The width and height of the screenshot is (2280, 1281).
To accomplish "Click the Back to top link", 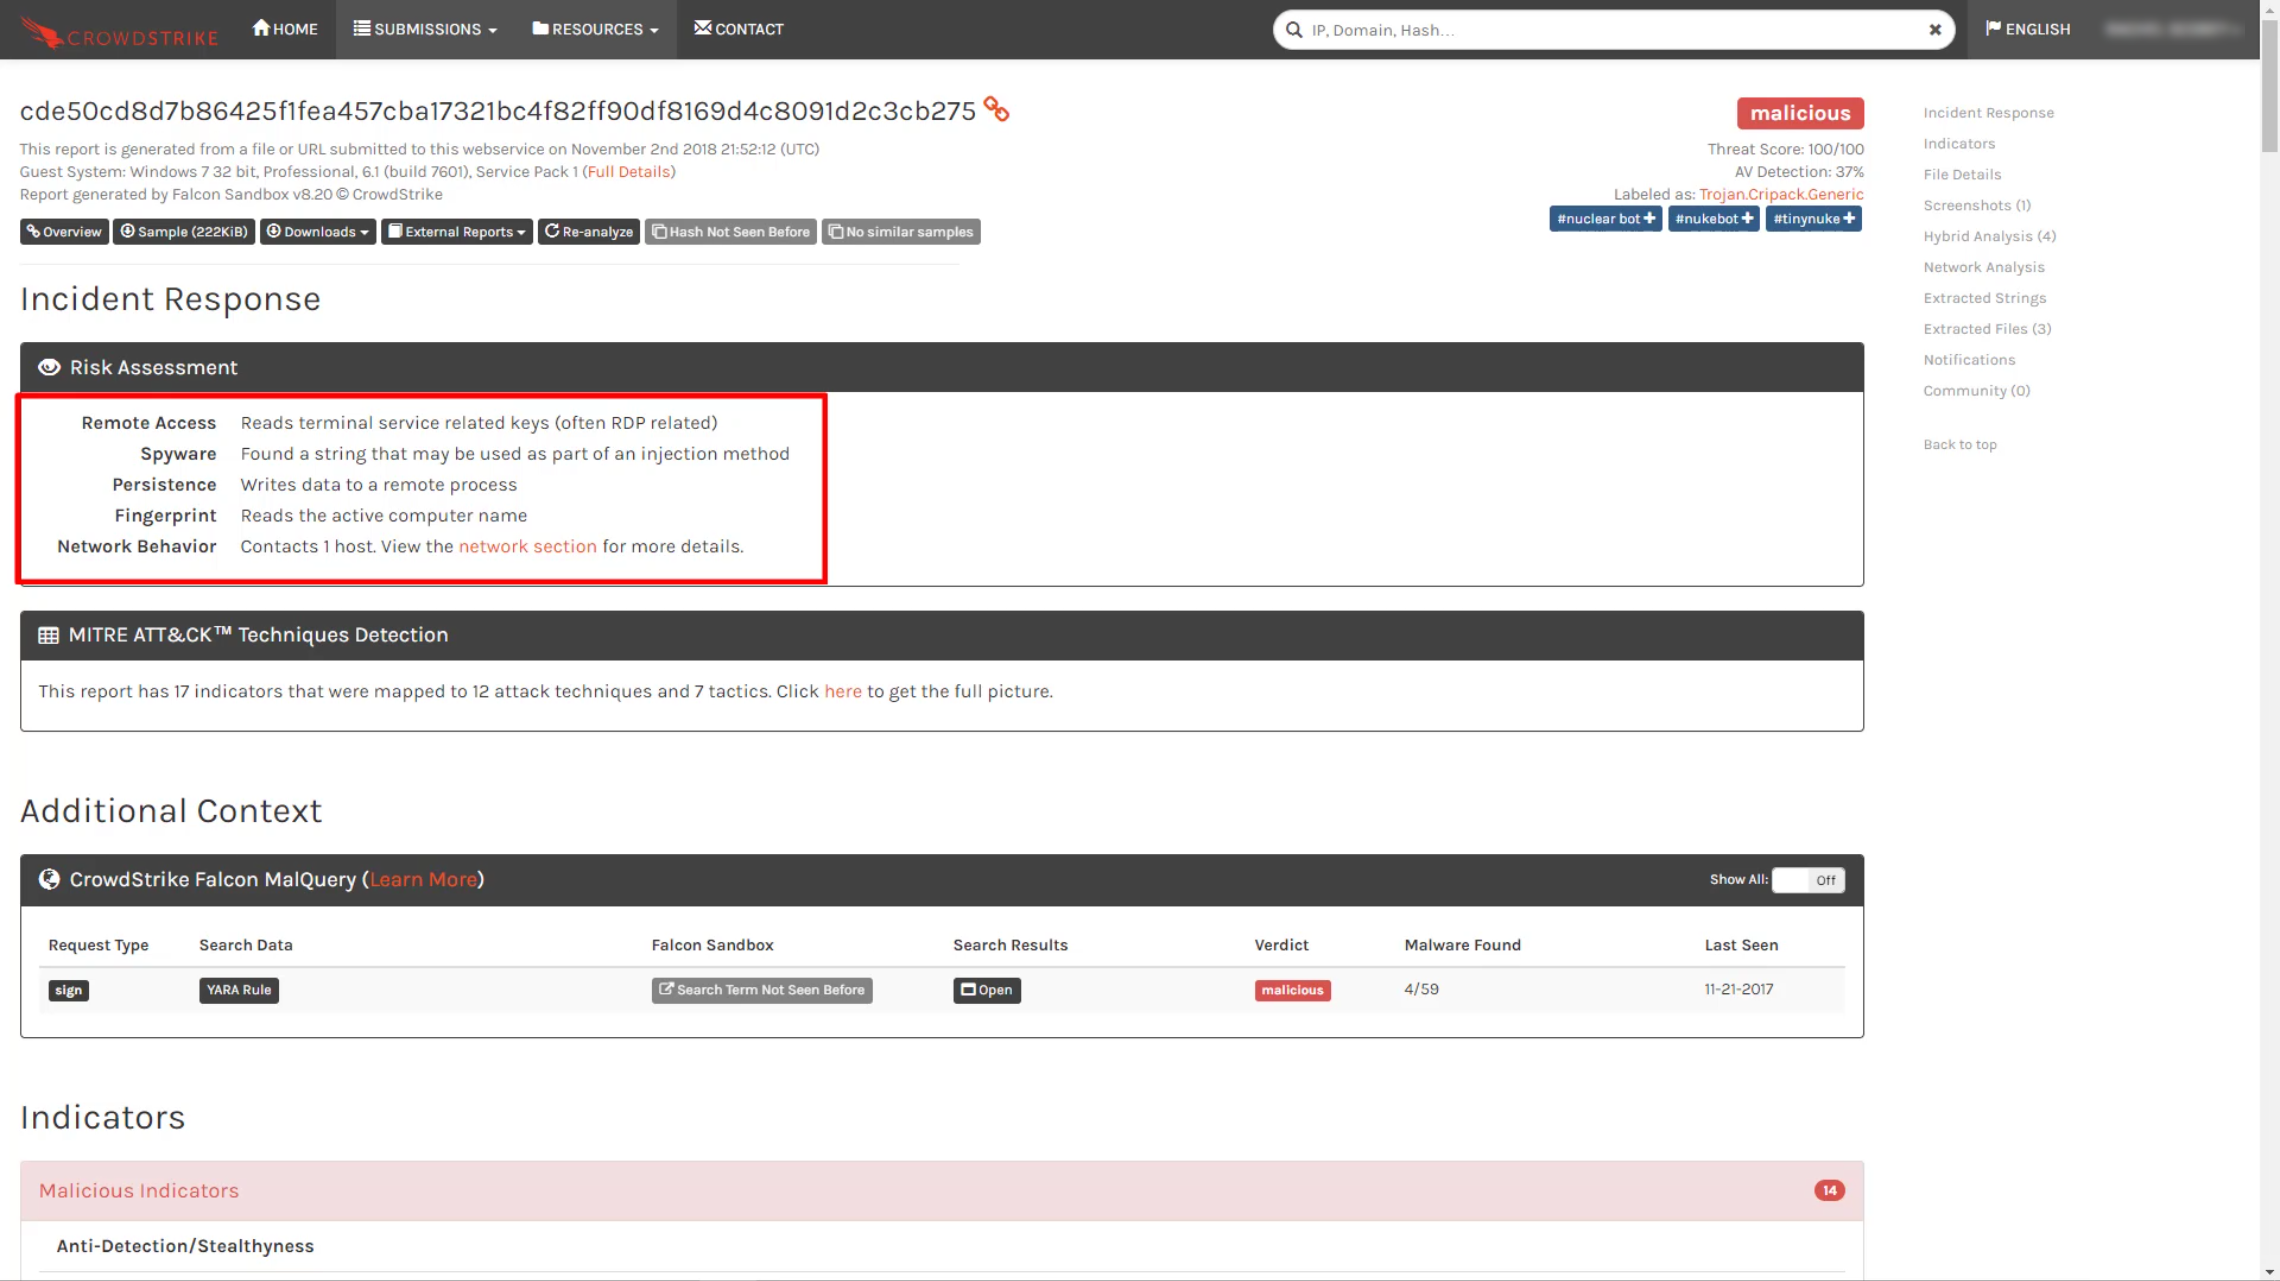I will (x=1960, y=445).
